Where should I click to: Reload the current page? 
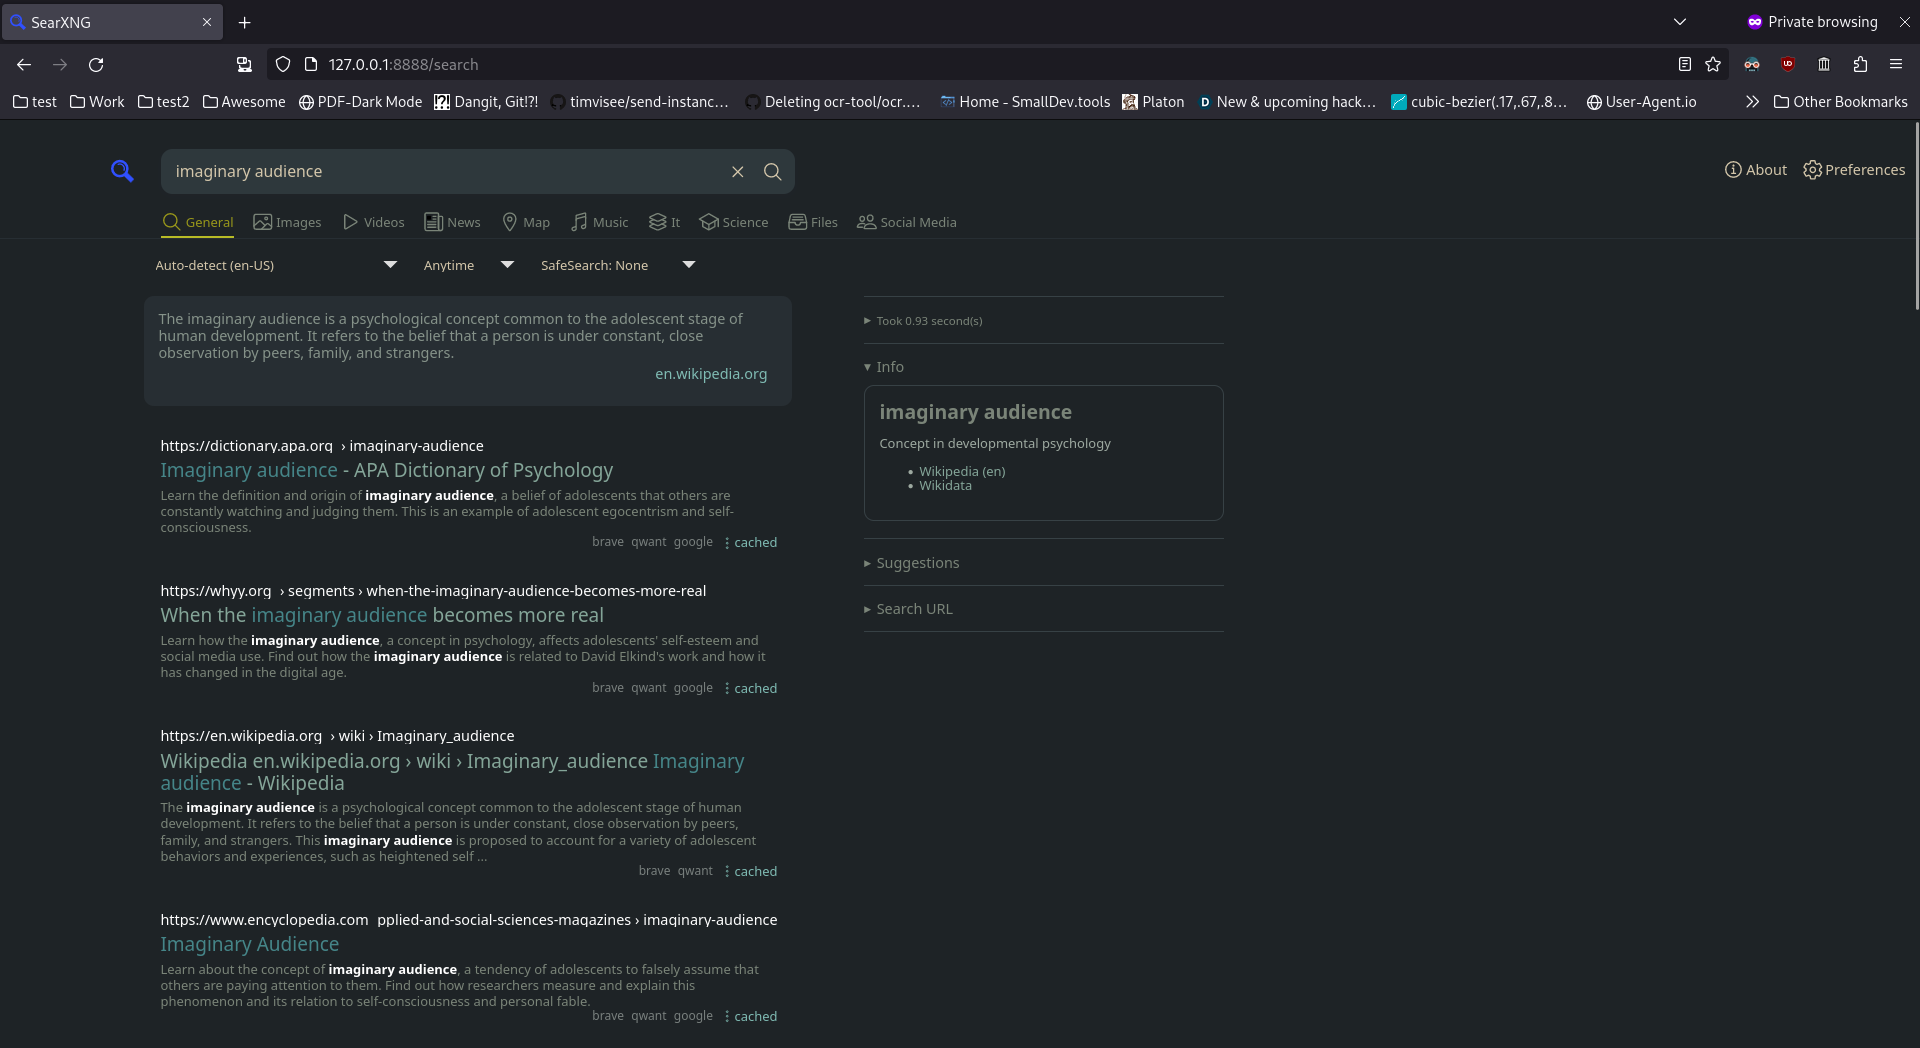point(96,64)
